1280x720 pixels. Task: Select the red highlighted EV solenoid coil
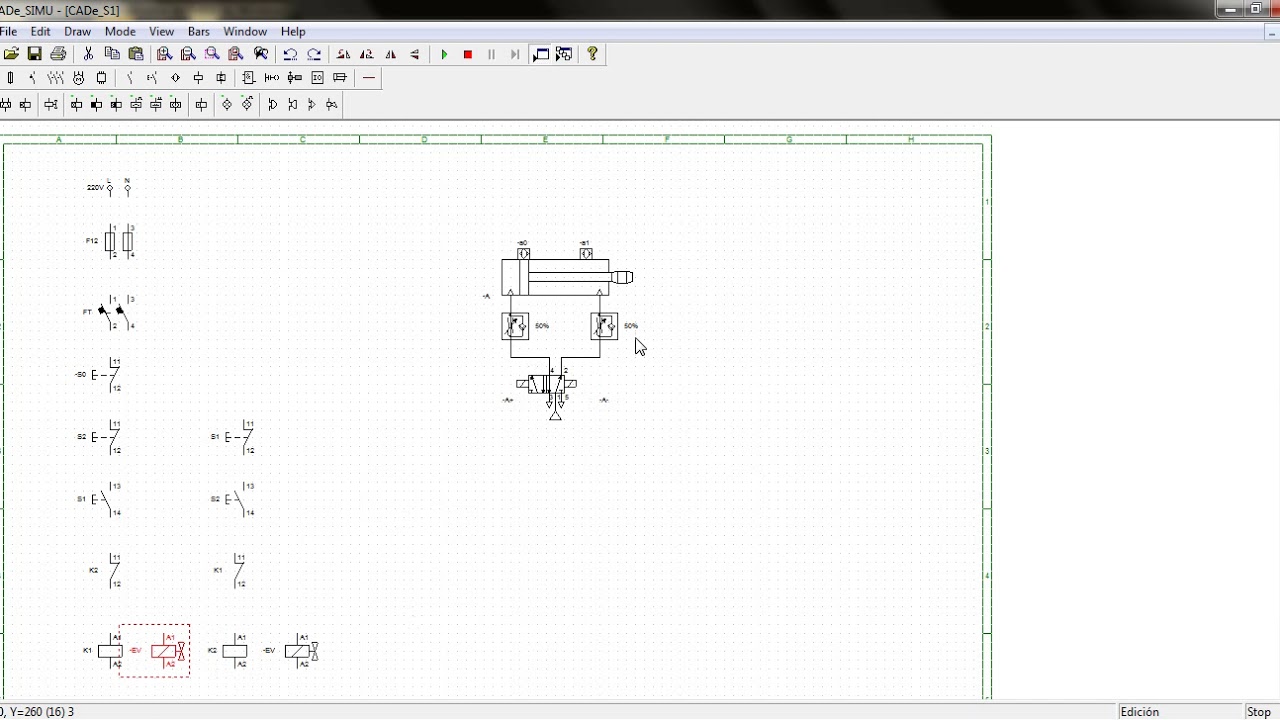[167, 651]
